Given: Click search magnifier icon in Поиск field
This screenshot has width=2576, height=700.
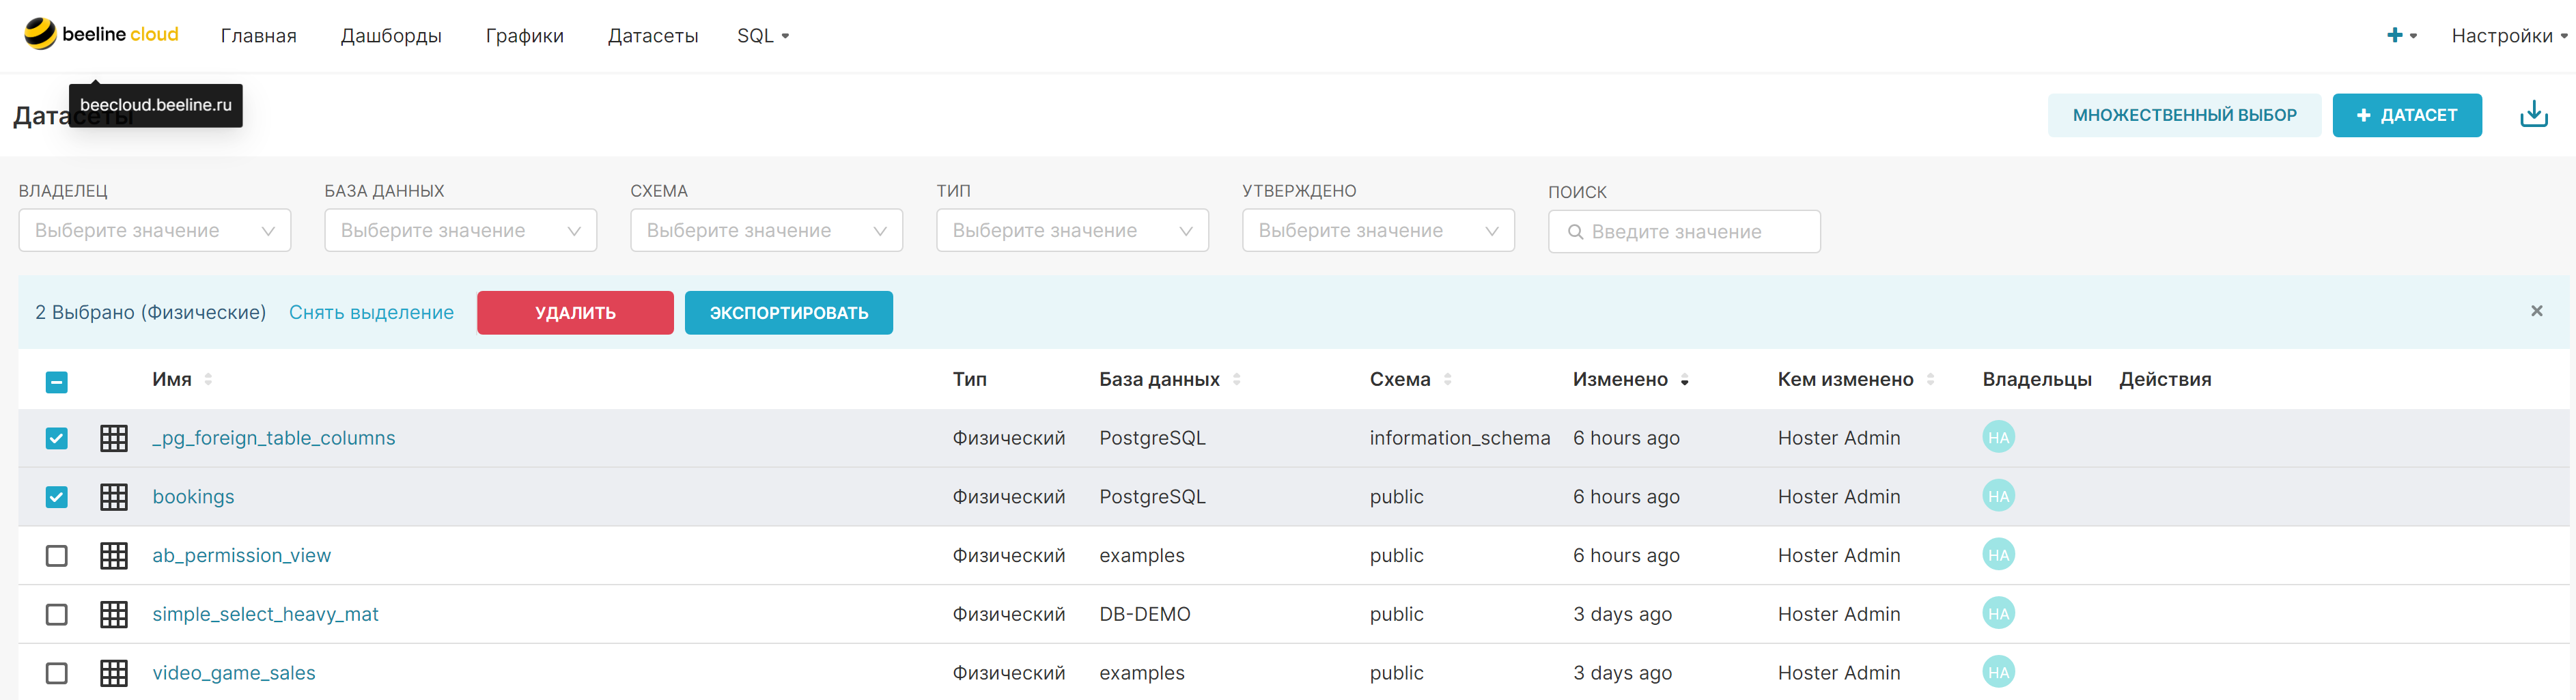Looking at the screenshot, I should 1575,232.
